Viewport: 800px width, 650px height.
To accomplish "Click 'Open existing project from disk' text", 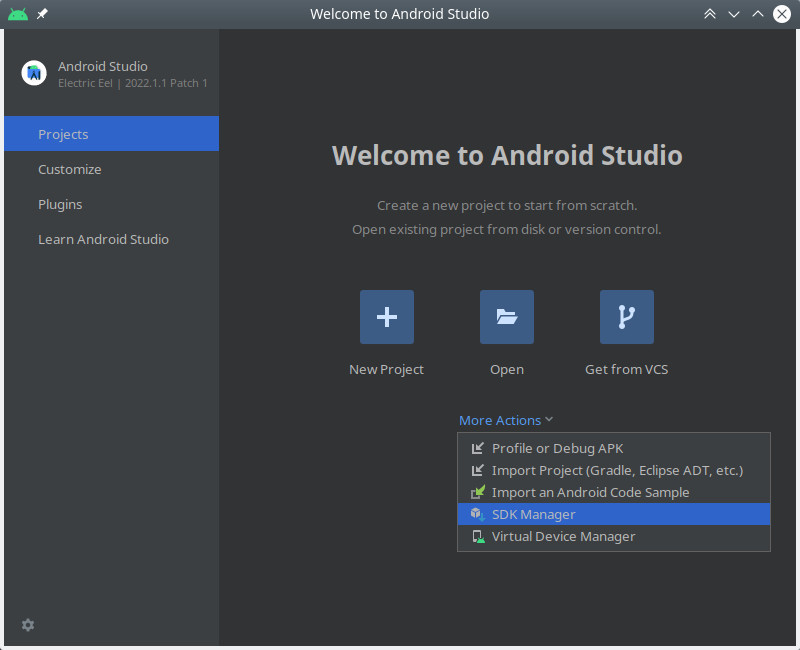I will coord(507,230).
